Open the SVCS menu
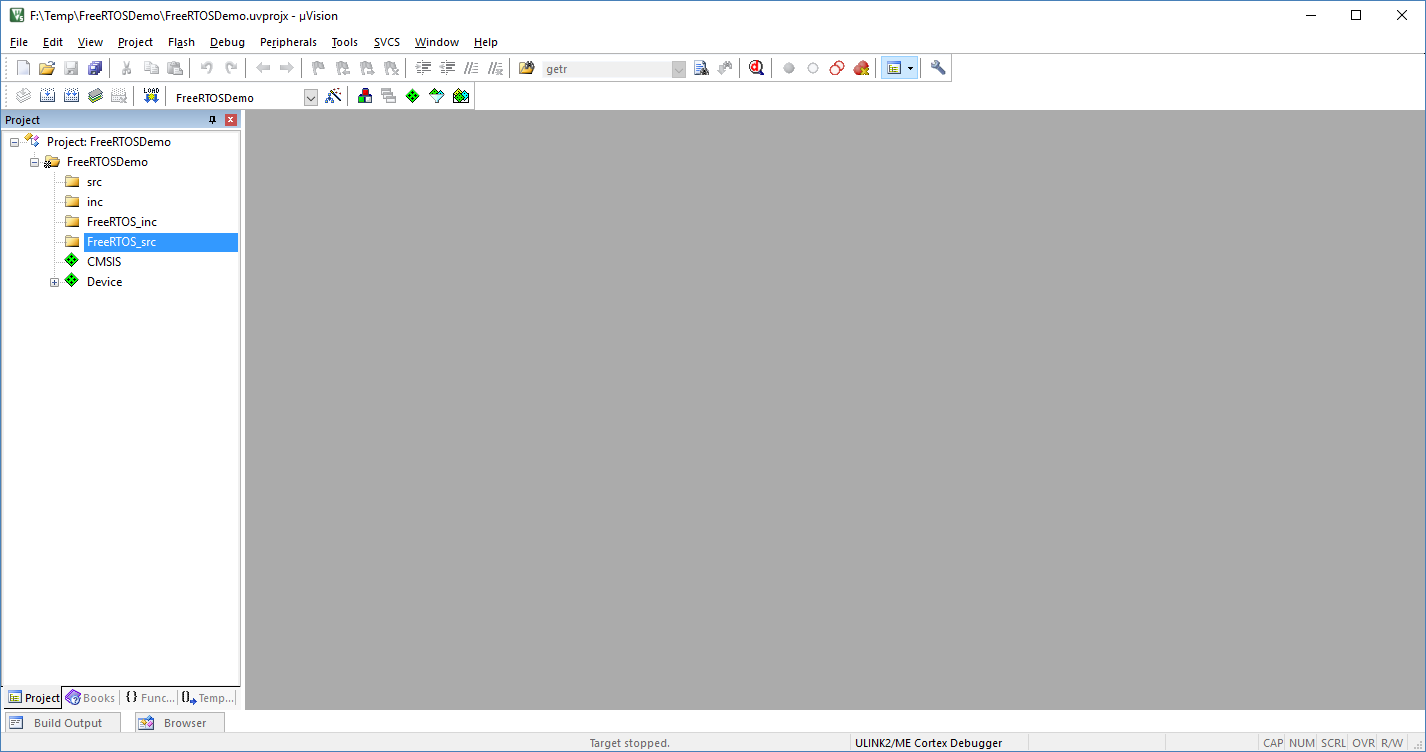 pos(387,42)
